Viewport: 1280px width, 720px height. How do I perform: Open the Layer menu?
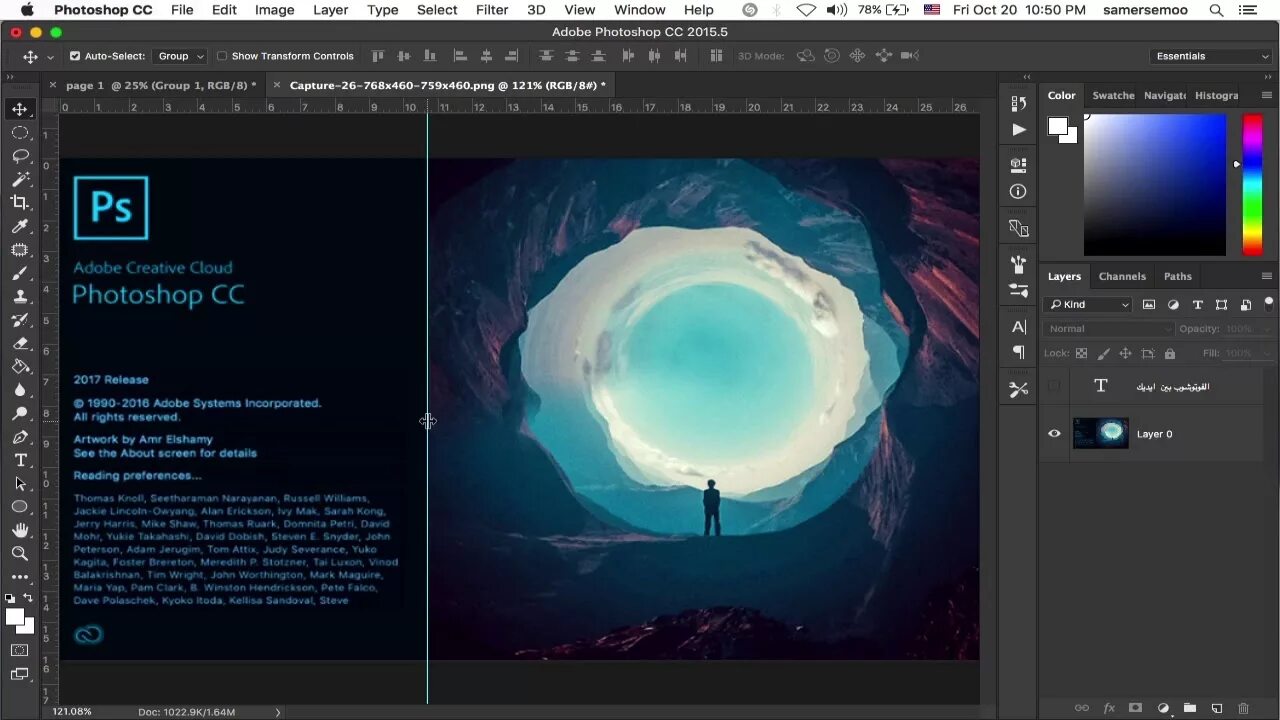click(330, 10)
